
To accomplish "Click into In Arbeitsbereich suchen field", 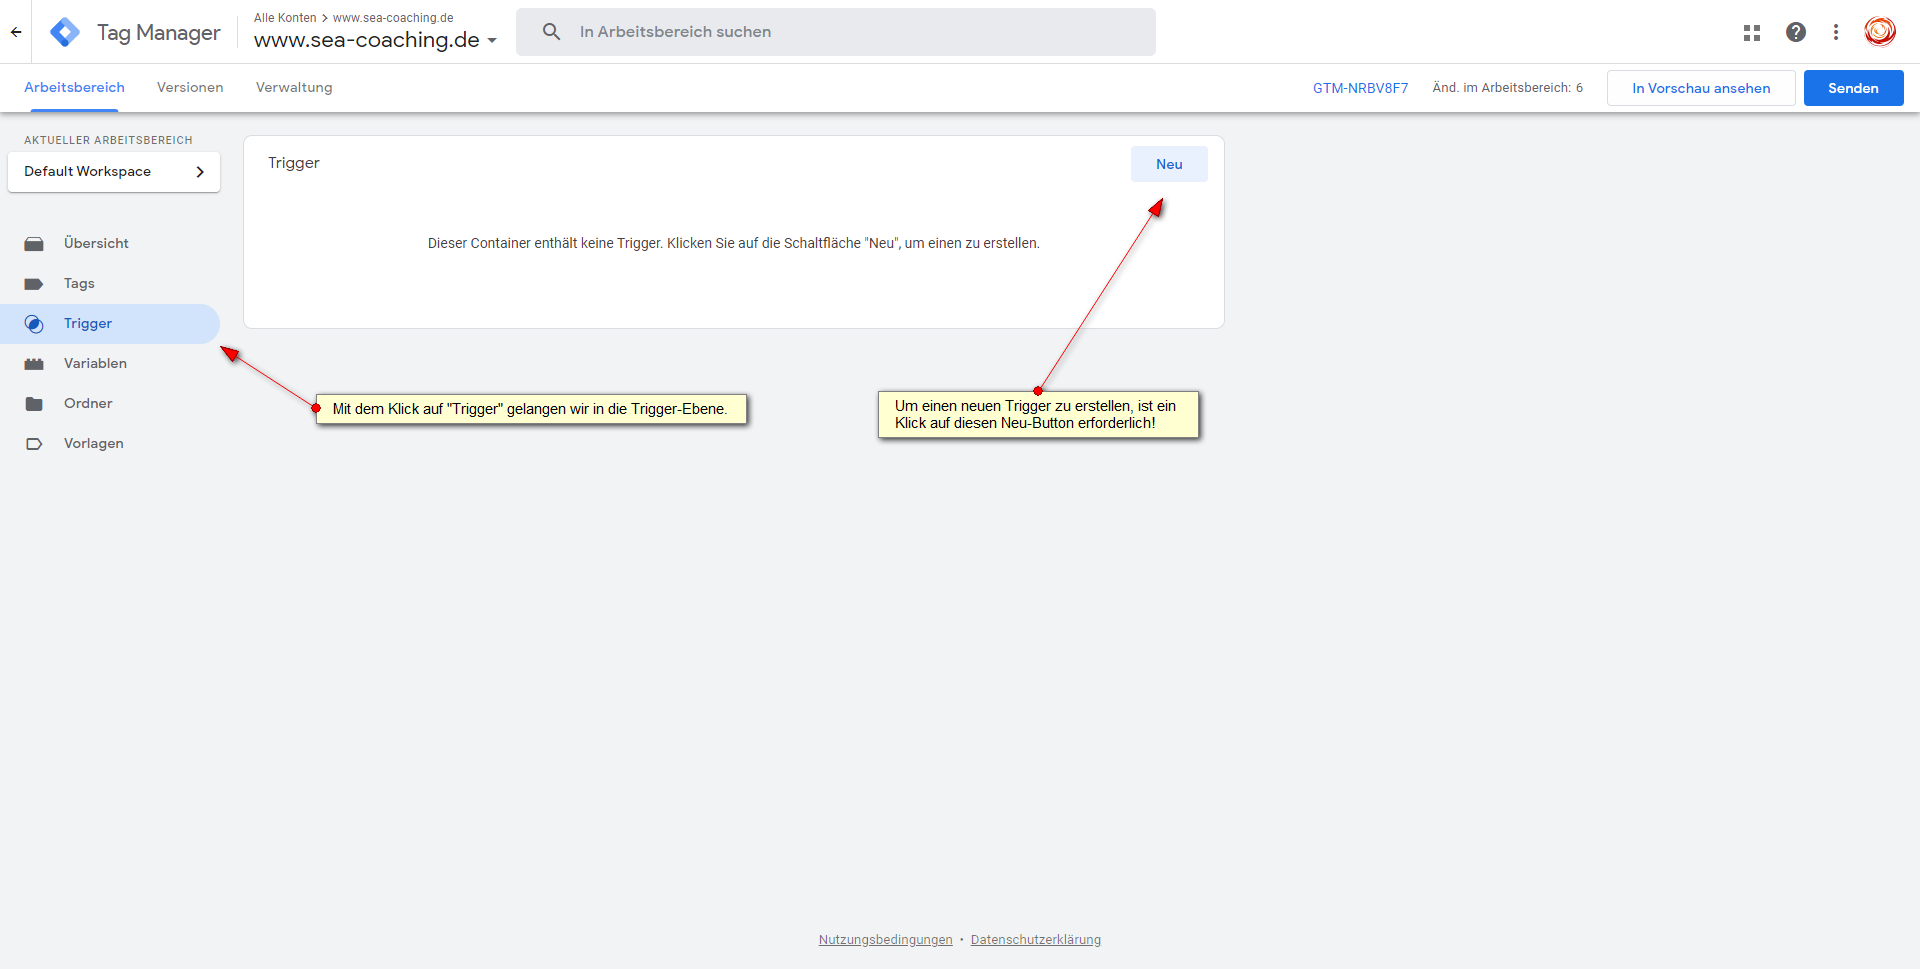I will 836,32.
